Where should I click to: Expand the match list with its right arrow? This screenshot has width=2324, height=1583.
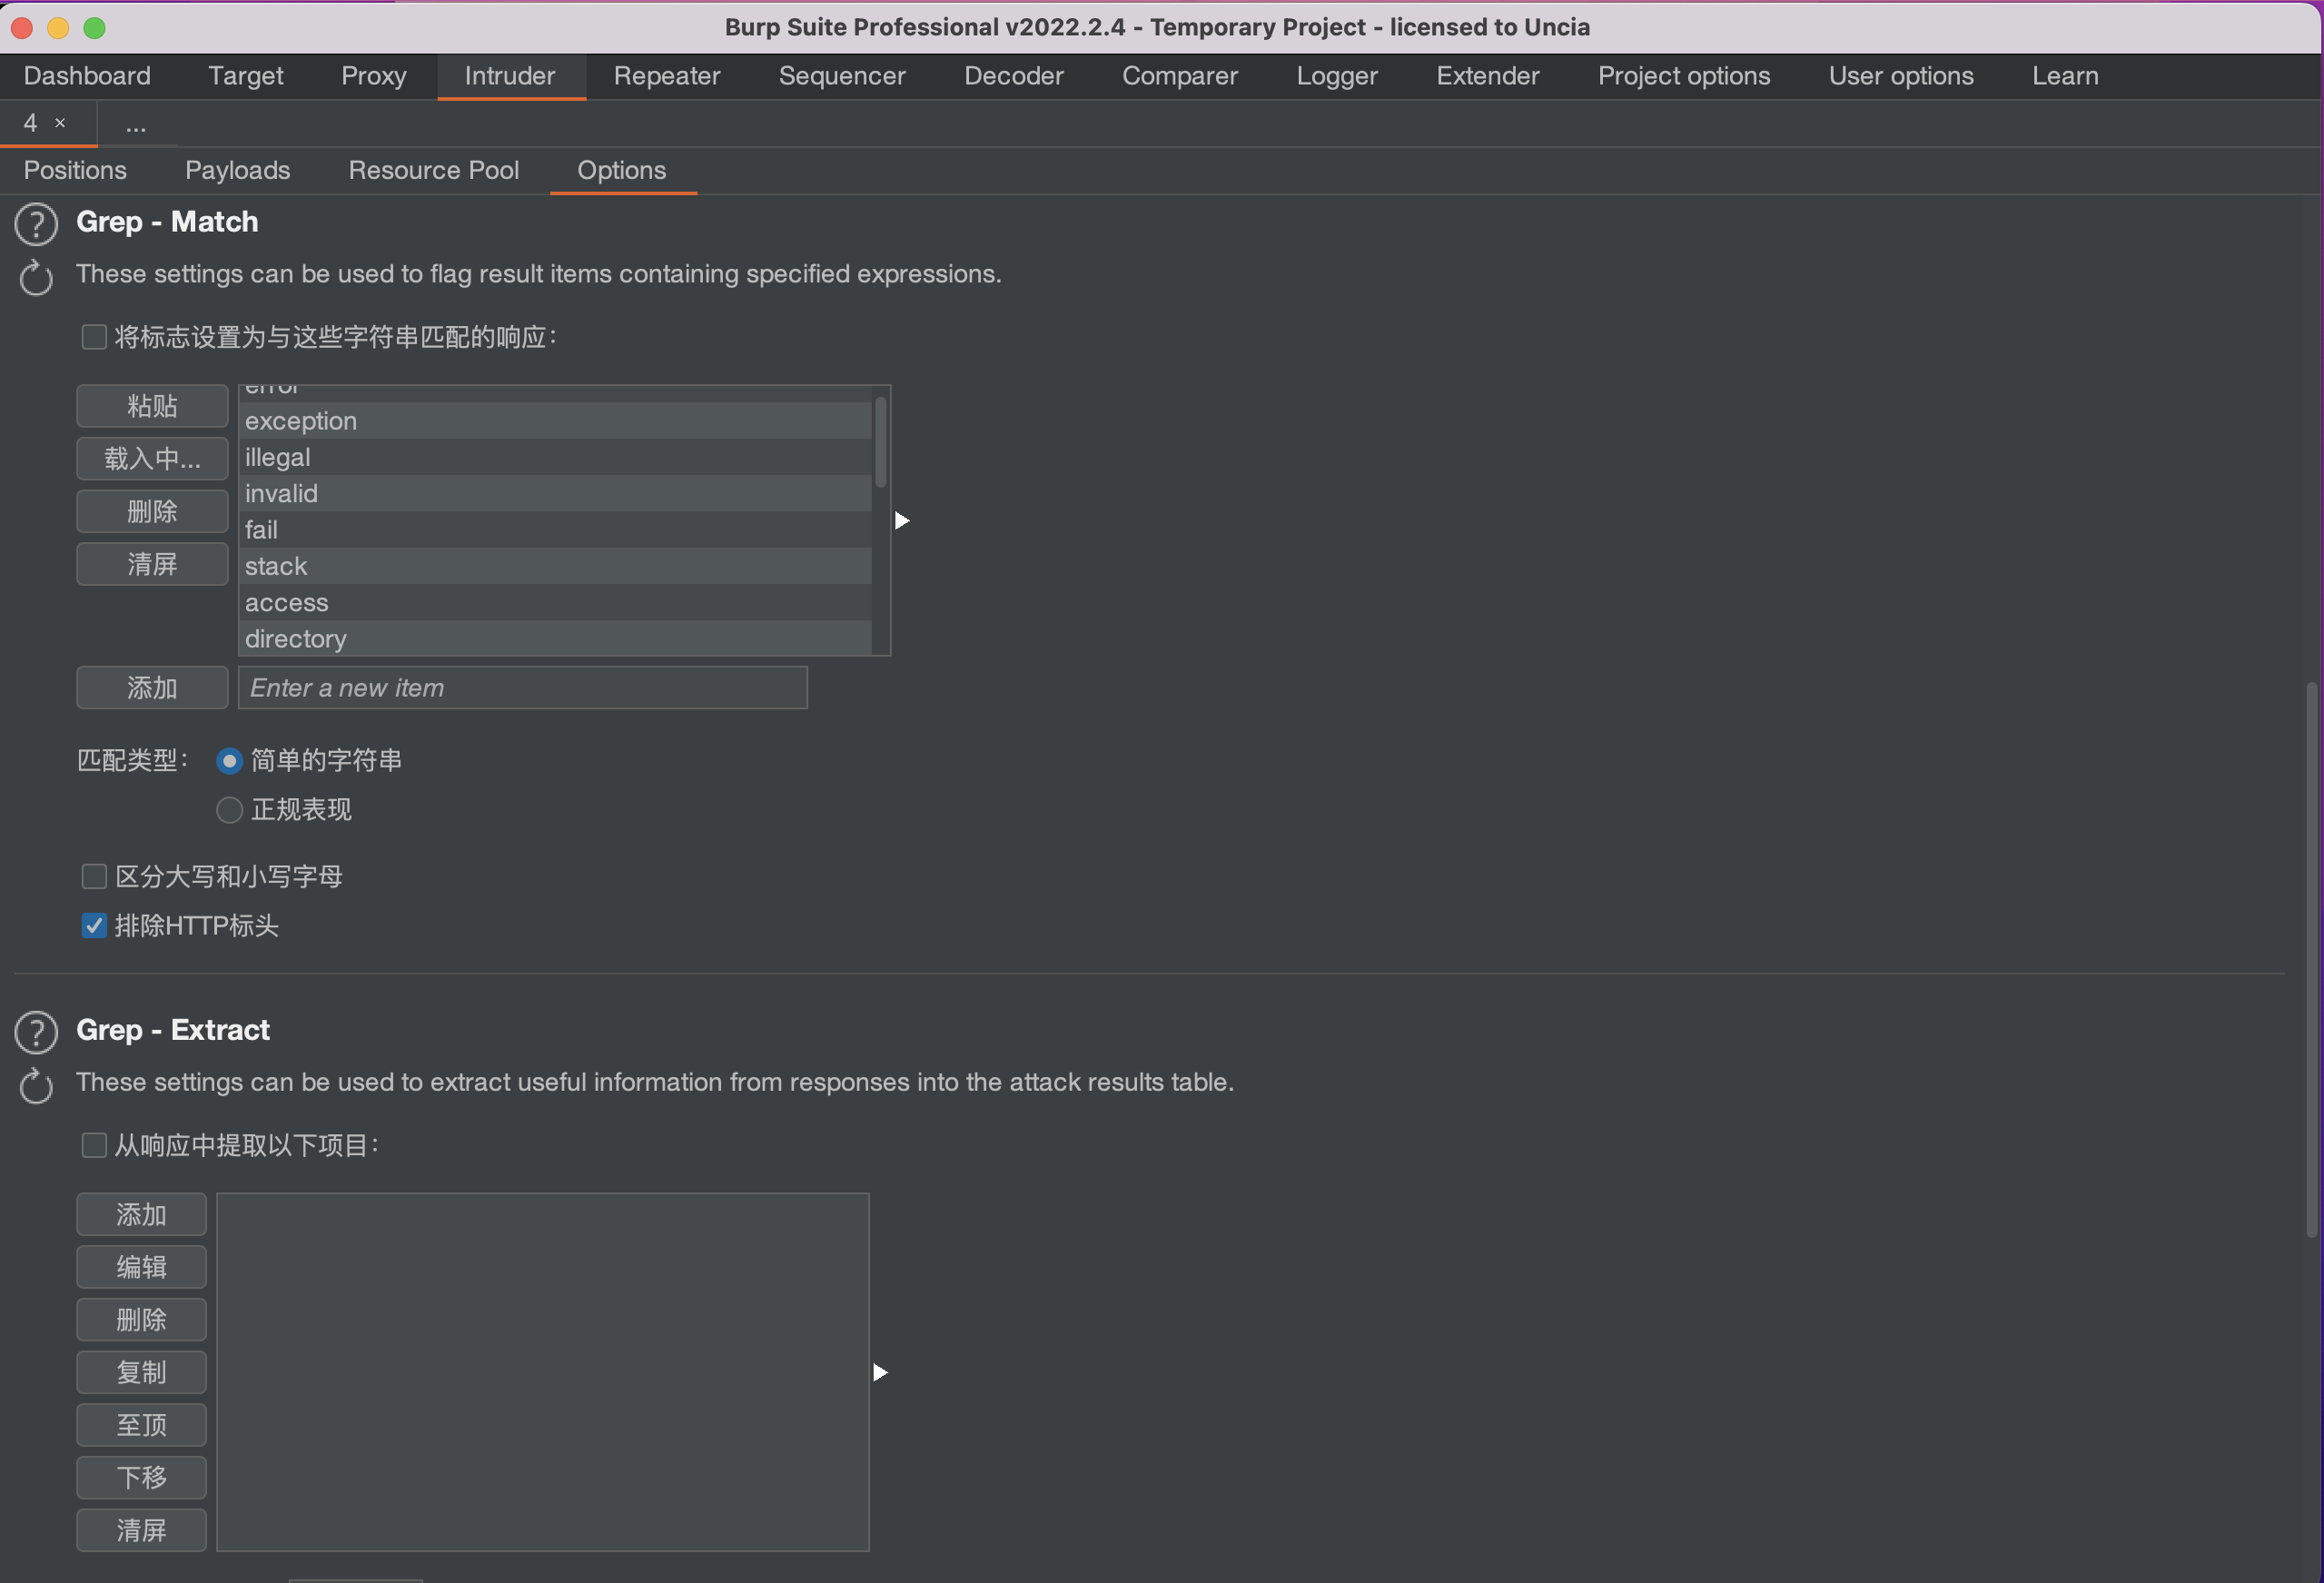(x=903, y=520)
